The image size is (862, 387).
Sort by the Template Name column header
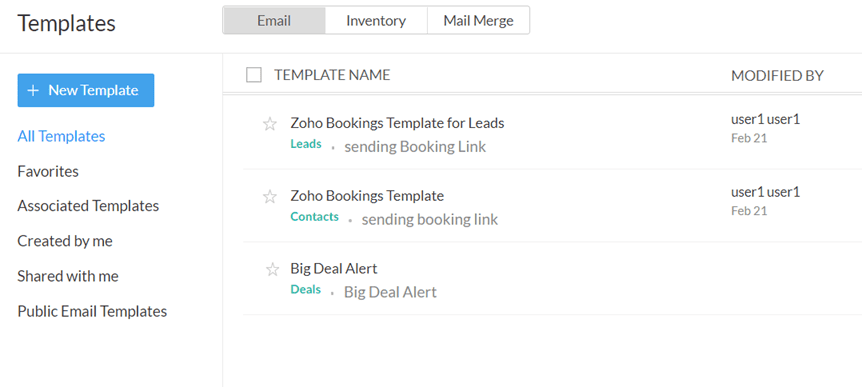[332, 75]
